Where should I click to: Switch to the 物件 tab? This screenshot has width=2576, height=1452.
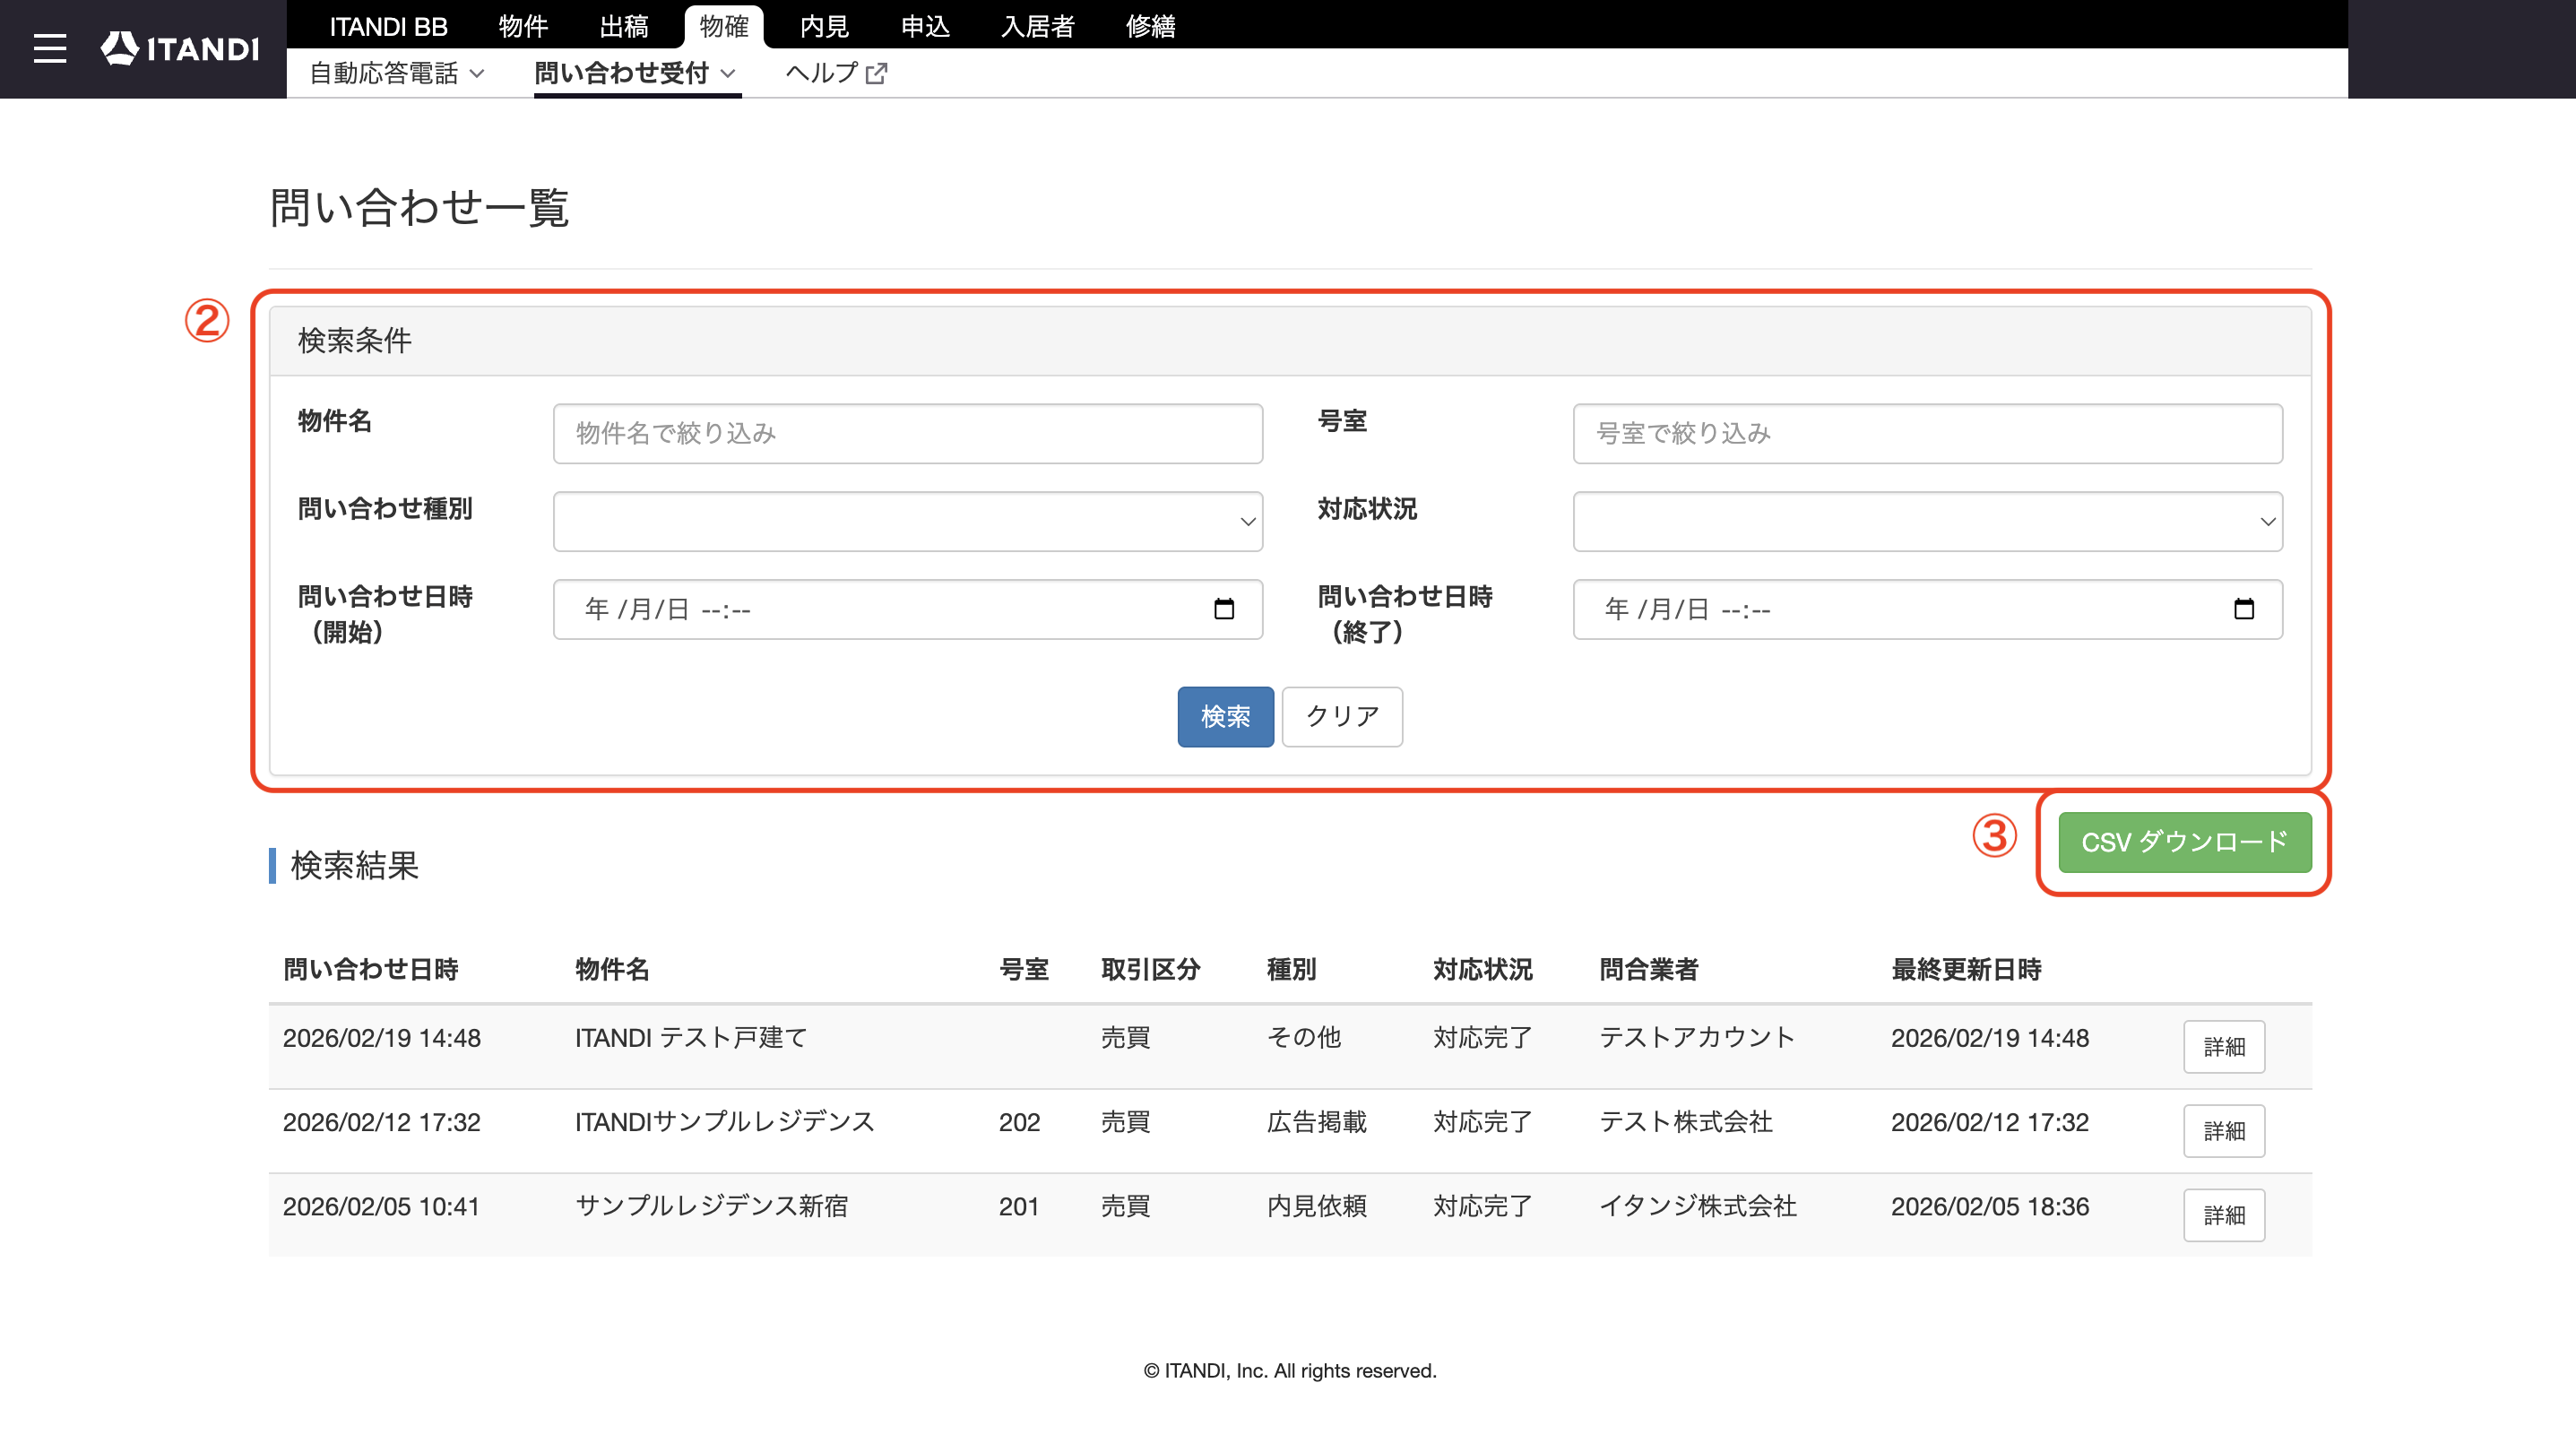(x=523, y=26)
